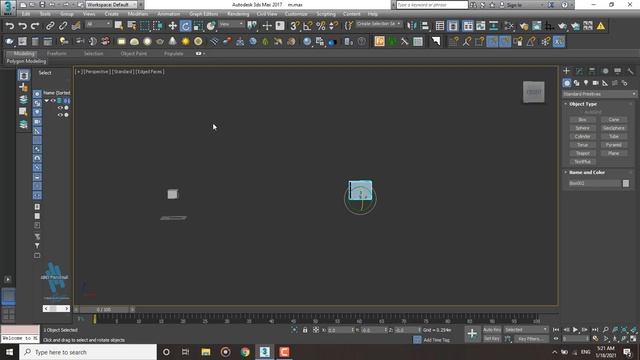Open the Modify command panel tab

click(x=579, y=71)
